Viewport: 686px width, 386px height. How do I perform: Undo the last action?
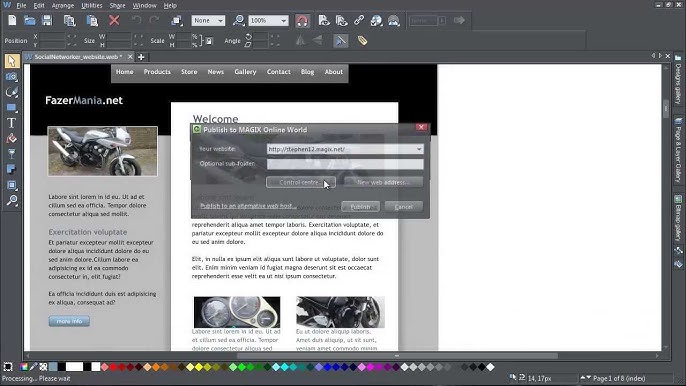click(136, 20)
